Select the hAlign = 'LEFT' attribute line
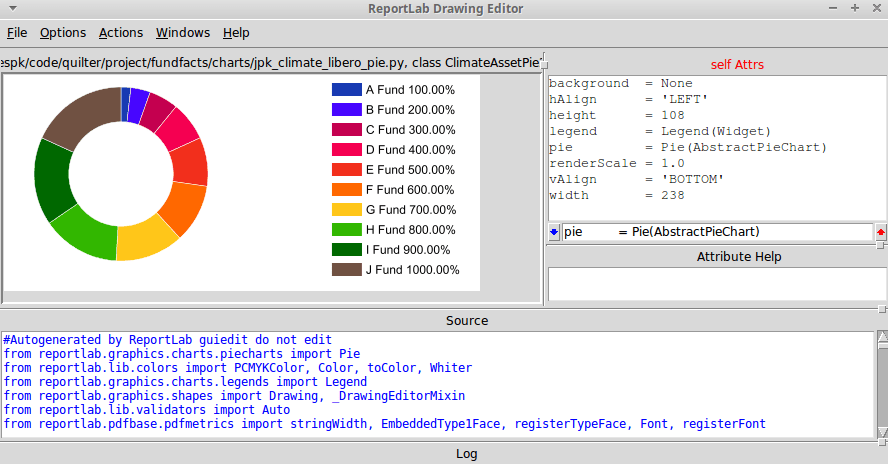Screen dimensions: 890x466 click(x=628, y=99)
